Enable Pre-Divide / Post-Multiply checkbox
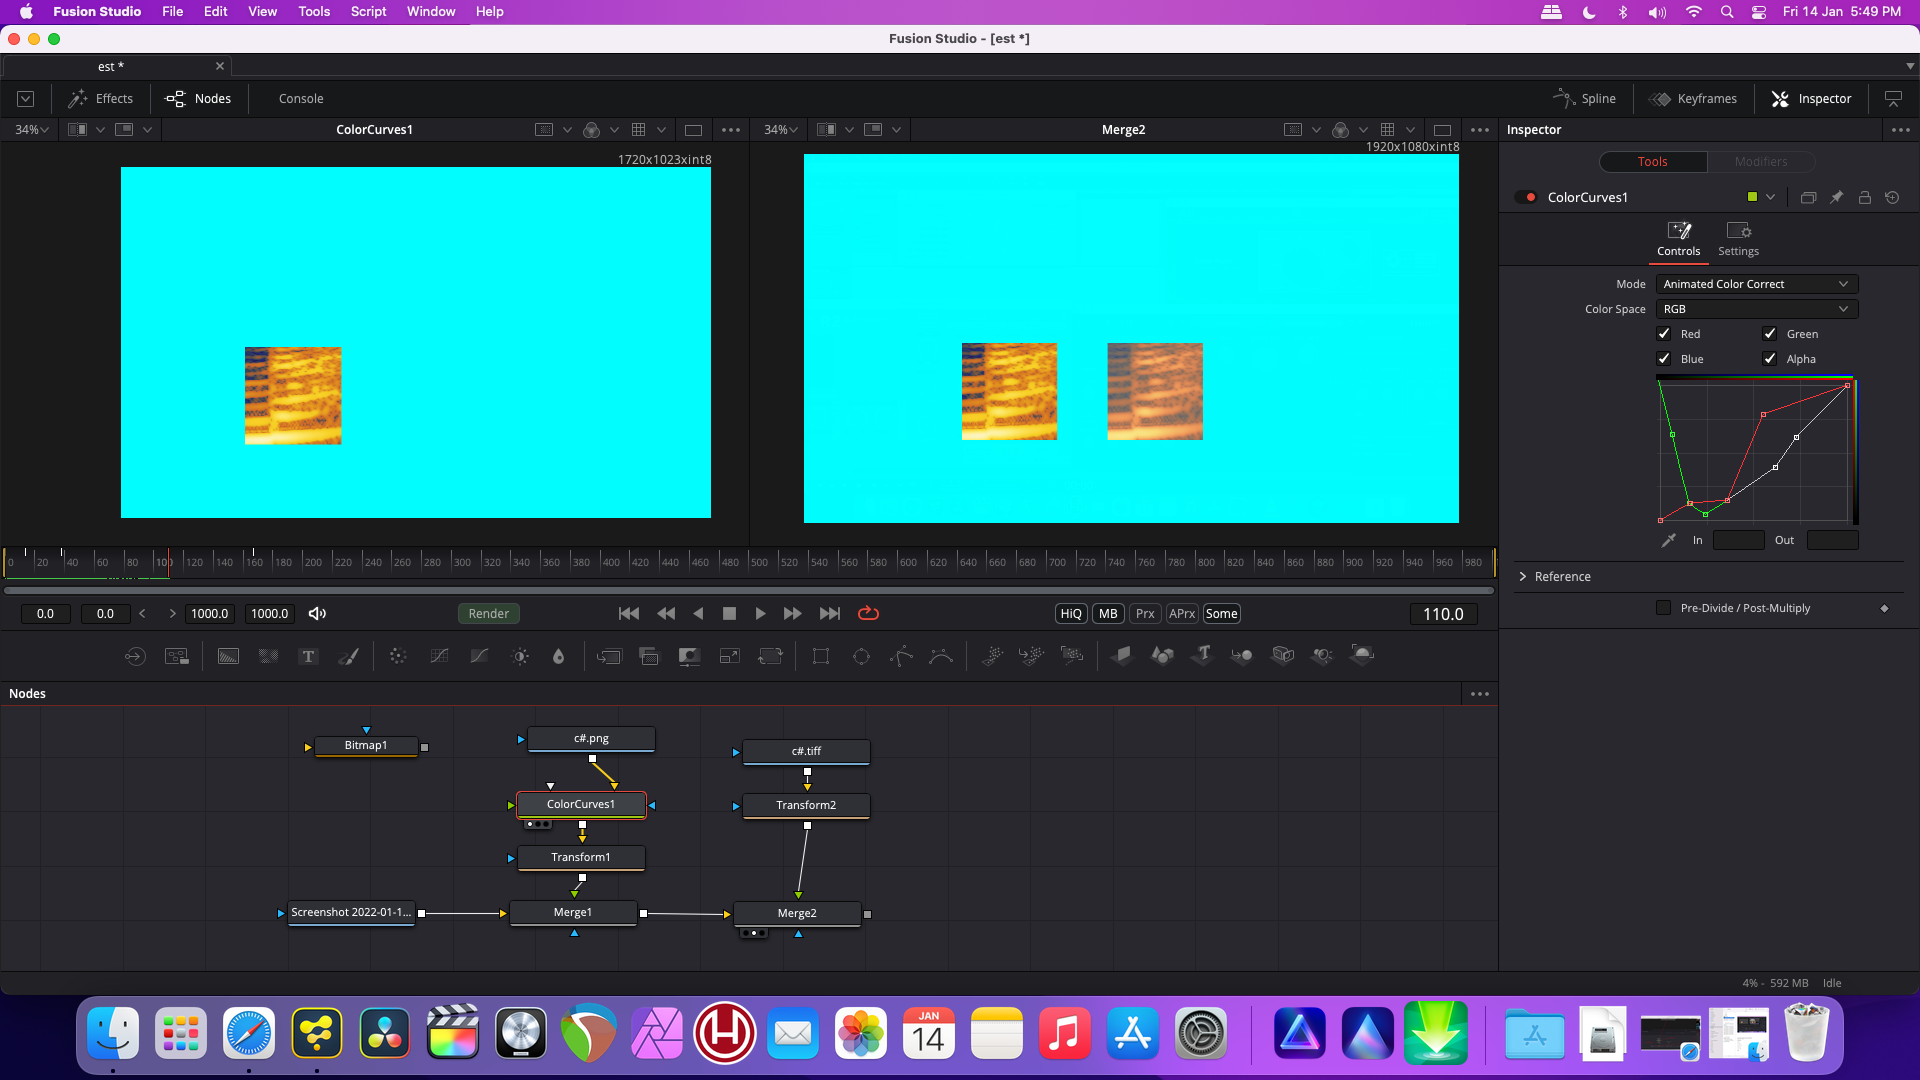This screenshot has width=1920, height=1080. [1664, 608]
